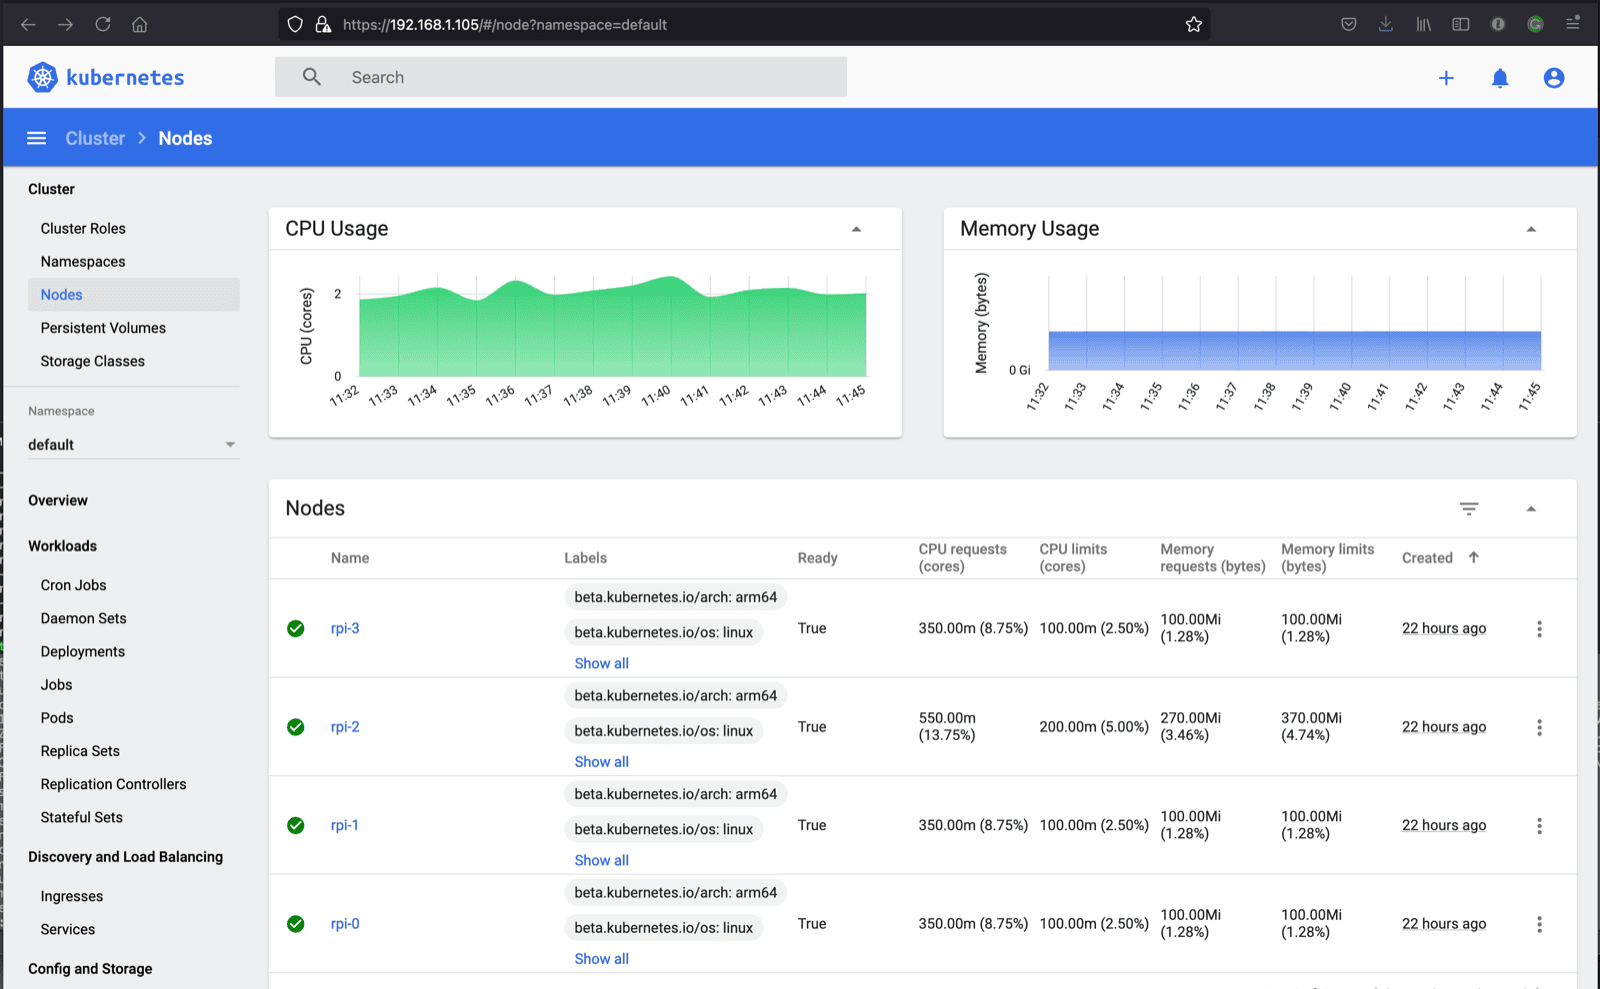Open the notifications bell
The height and width of the screenshot is (989, 1600).
point(1500,77)
